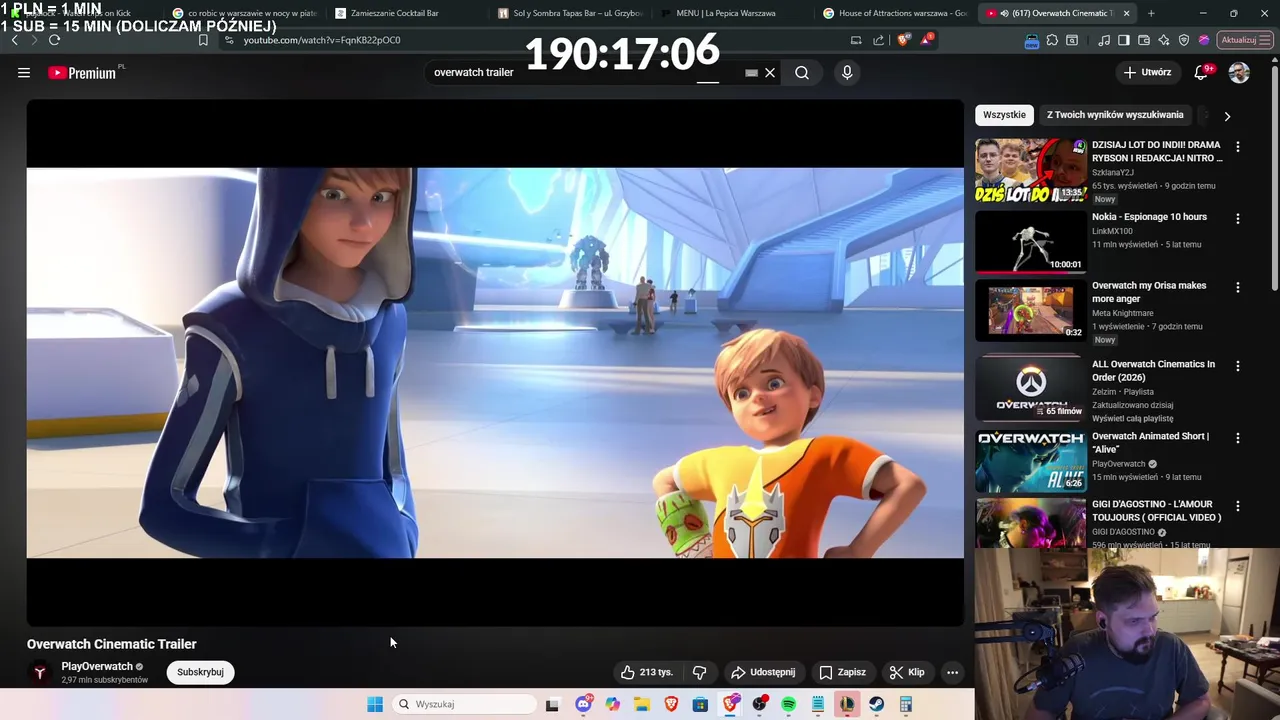Open the PlayOverwatch channel avatar
Viewport: 1280px width, 720px height.
coord(40,673)
